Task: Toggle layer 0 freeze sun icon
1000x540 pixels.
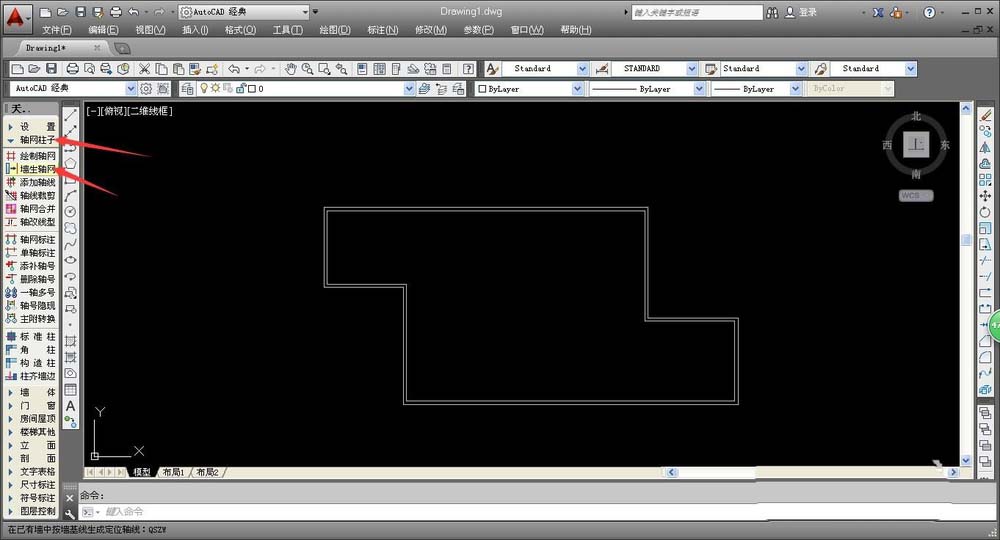Action: click(x=216, y=89)
